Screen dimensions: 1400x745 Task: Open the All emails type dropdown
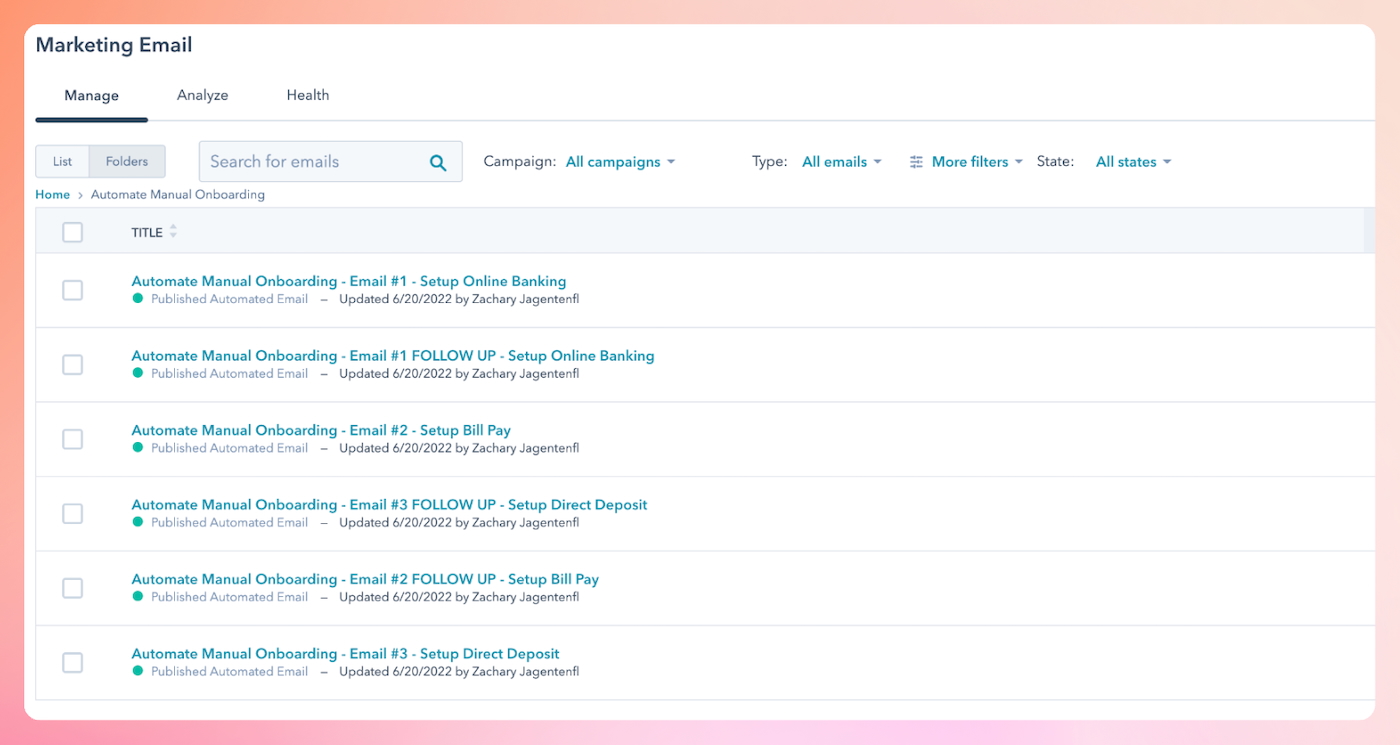point(842,162)
